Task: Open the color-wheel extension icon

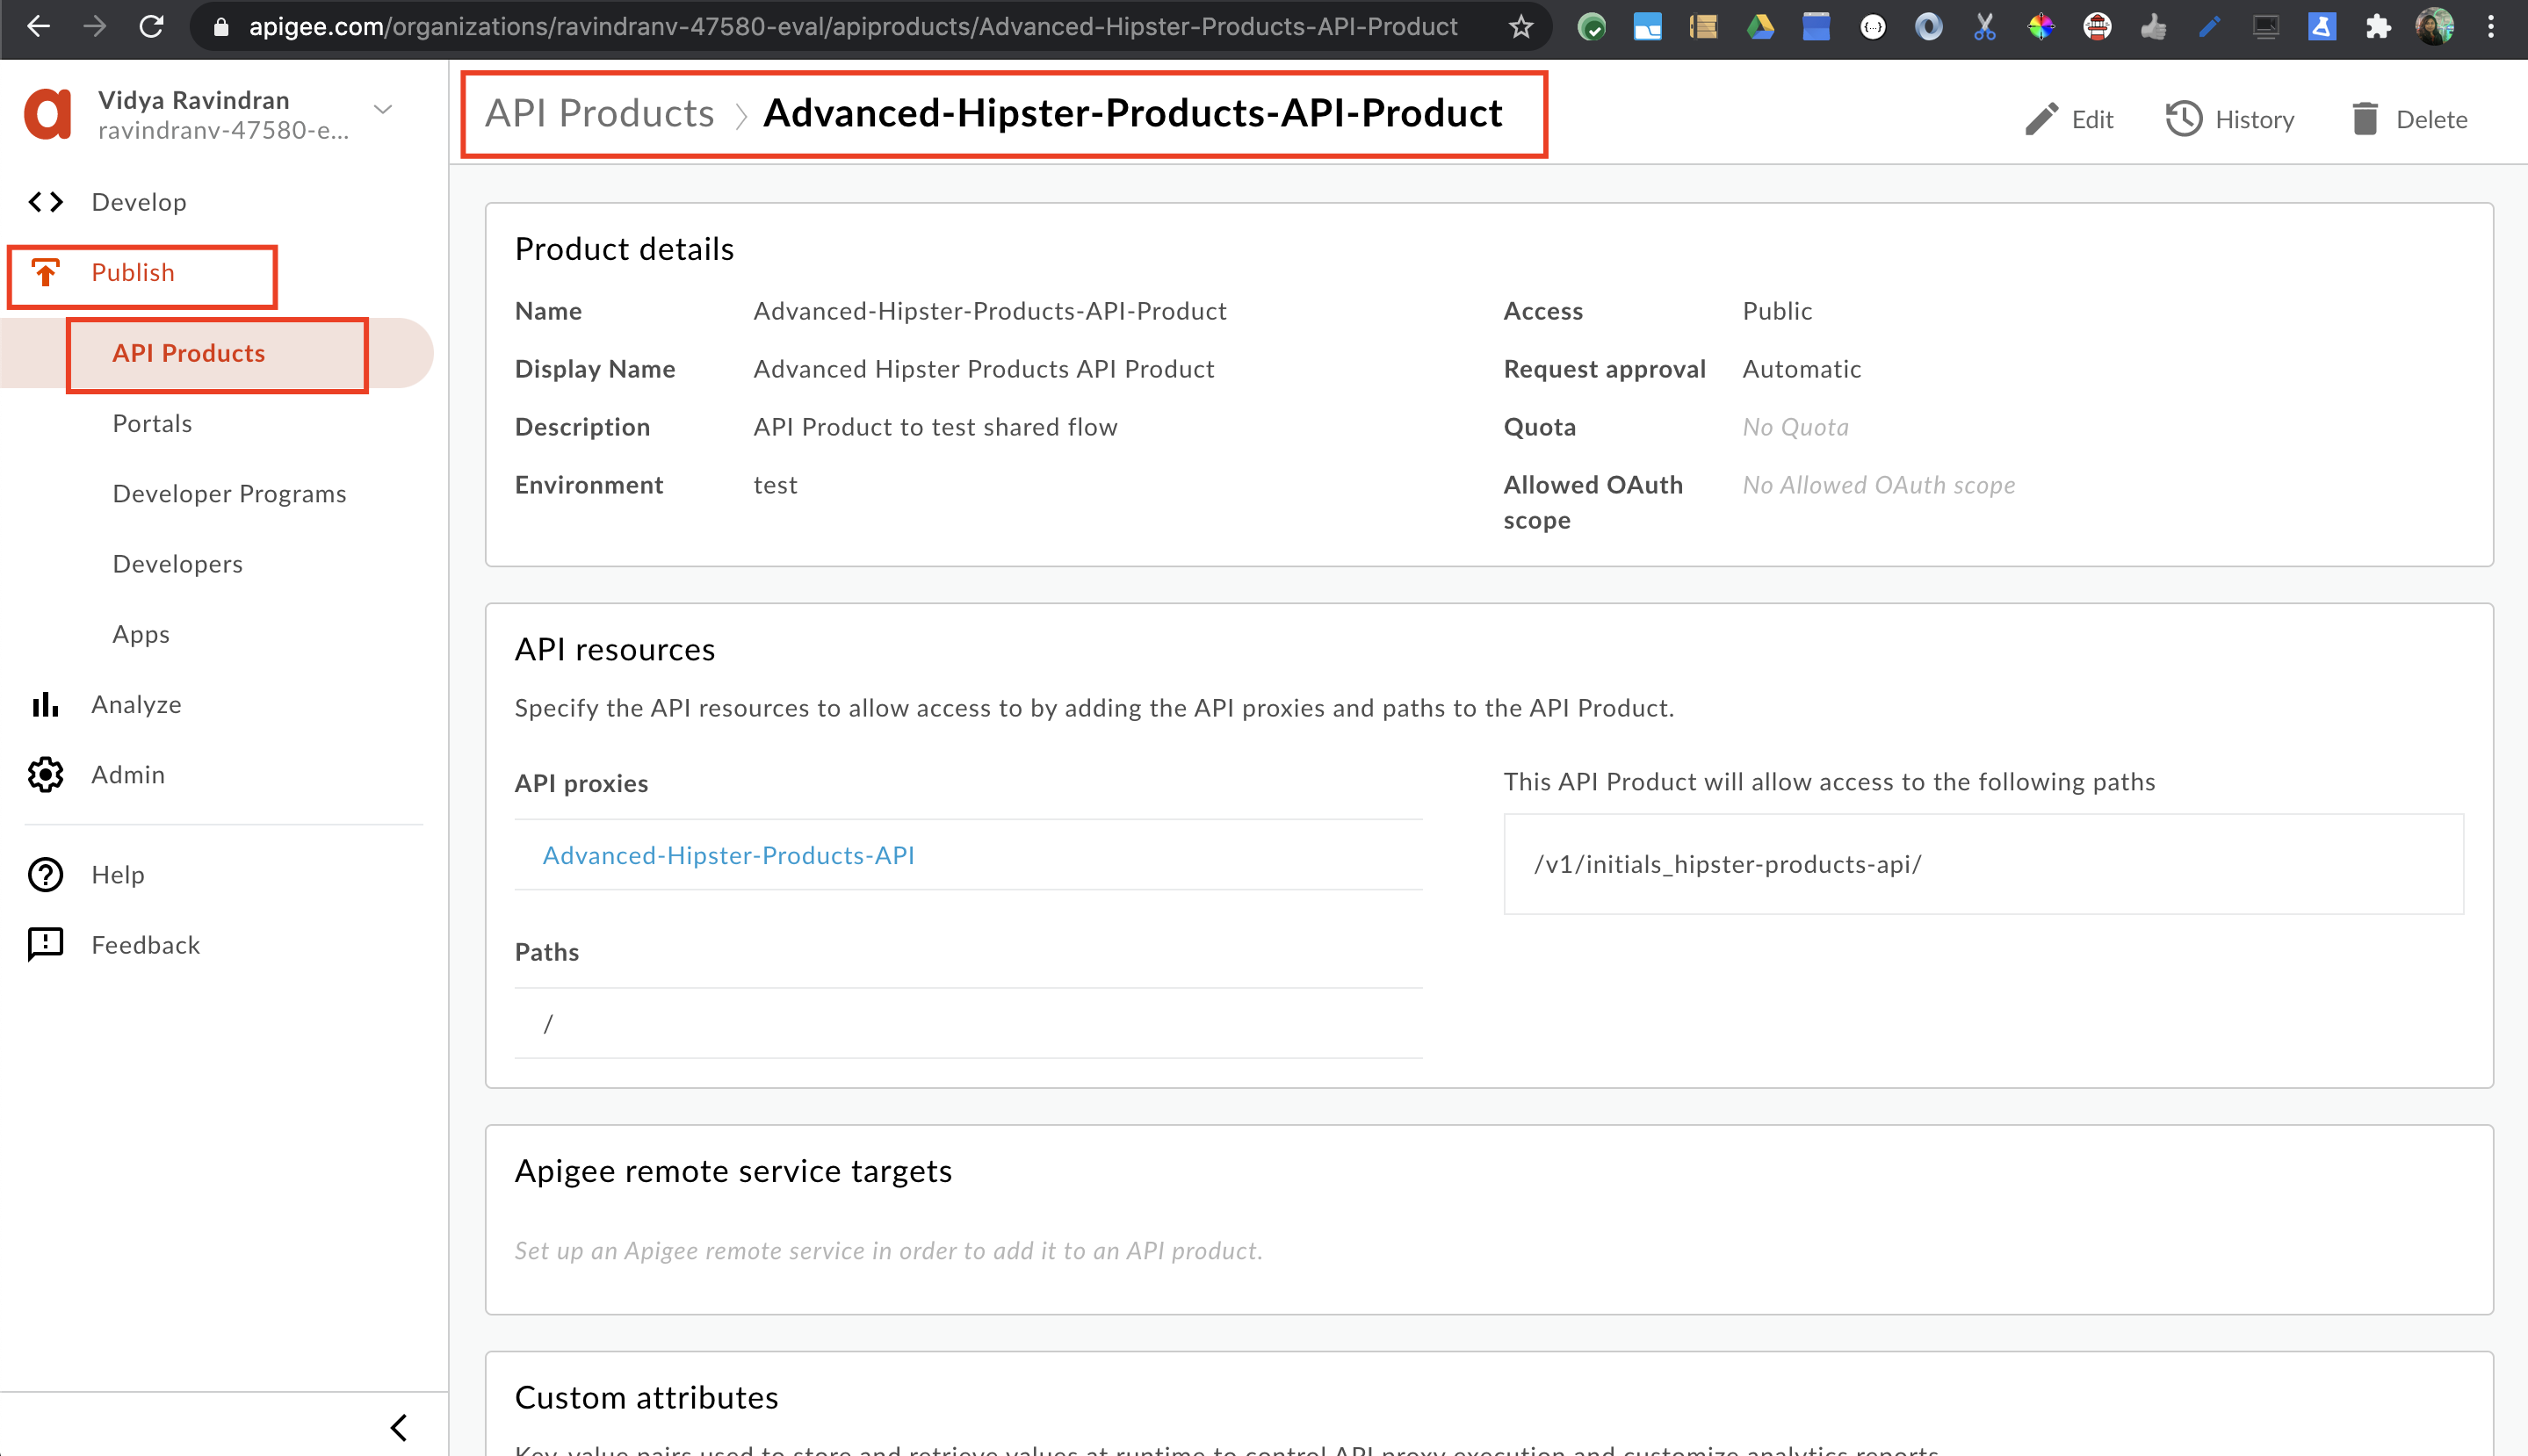Action: point(2041,27)
